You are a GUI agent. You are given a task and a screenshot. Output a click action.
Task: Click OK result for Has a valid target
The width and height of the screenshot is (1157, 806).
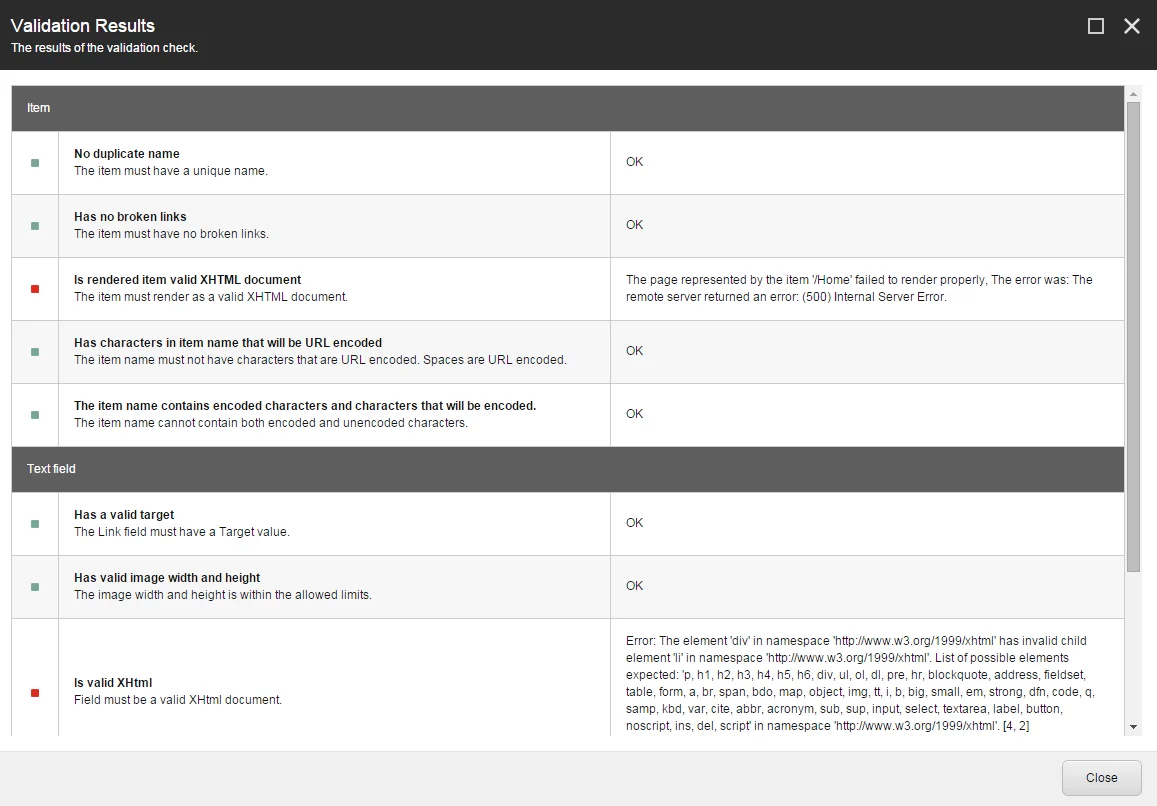635,523
